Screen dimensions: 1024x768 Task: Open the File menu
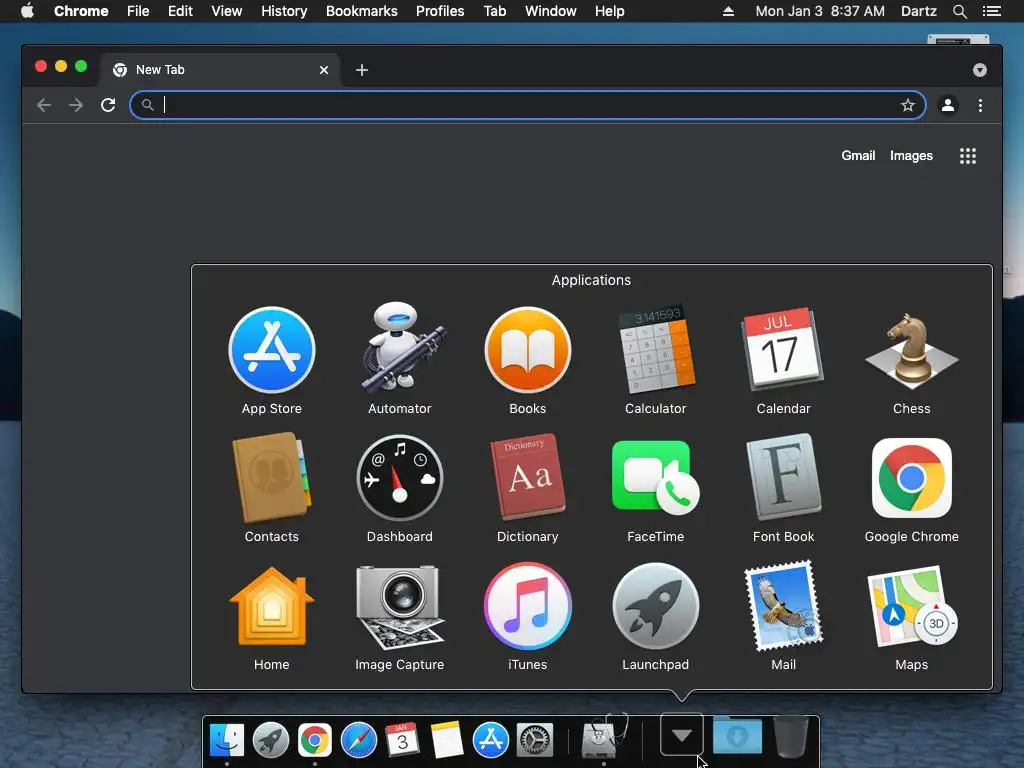[138, 11]
